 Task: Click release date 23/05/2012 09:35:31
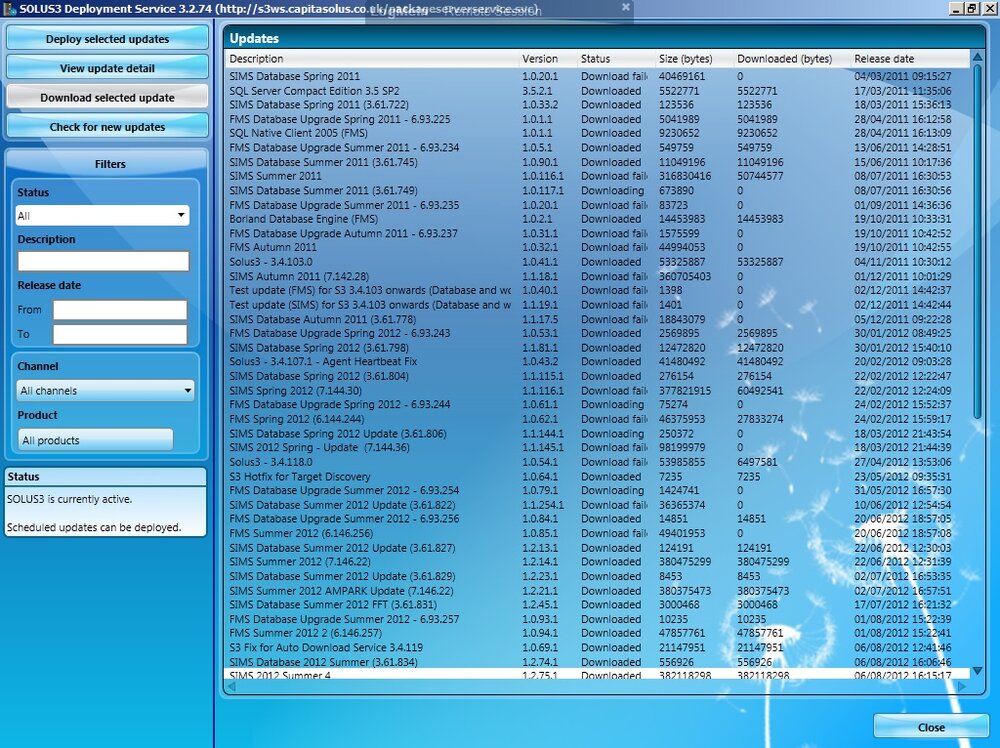(x=902, y=476)
